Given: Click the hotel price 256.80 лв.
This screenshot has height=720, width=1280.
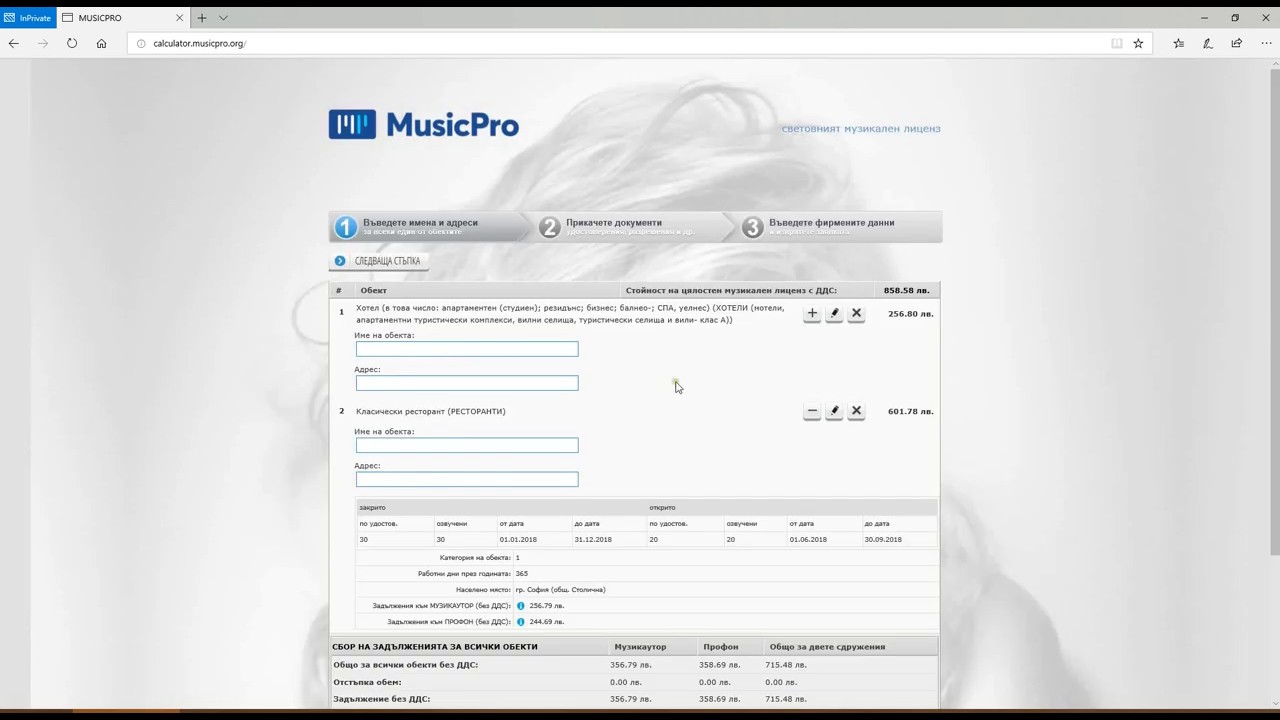Looking at the screenshot, I should click(x=911, y=314).
